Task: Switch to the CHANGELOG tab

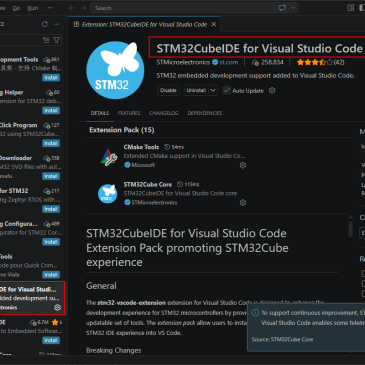Action: (164, 113)
